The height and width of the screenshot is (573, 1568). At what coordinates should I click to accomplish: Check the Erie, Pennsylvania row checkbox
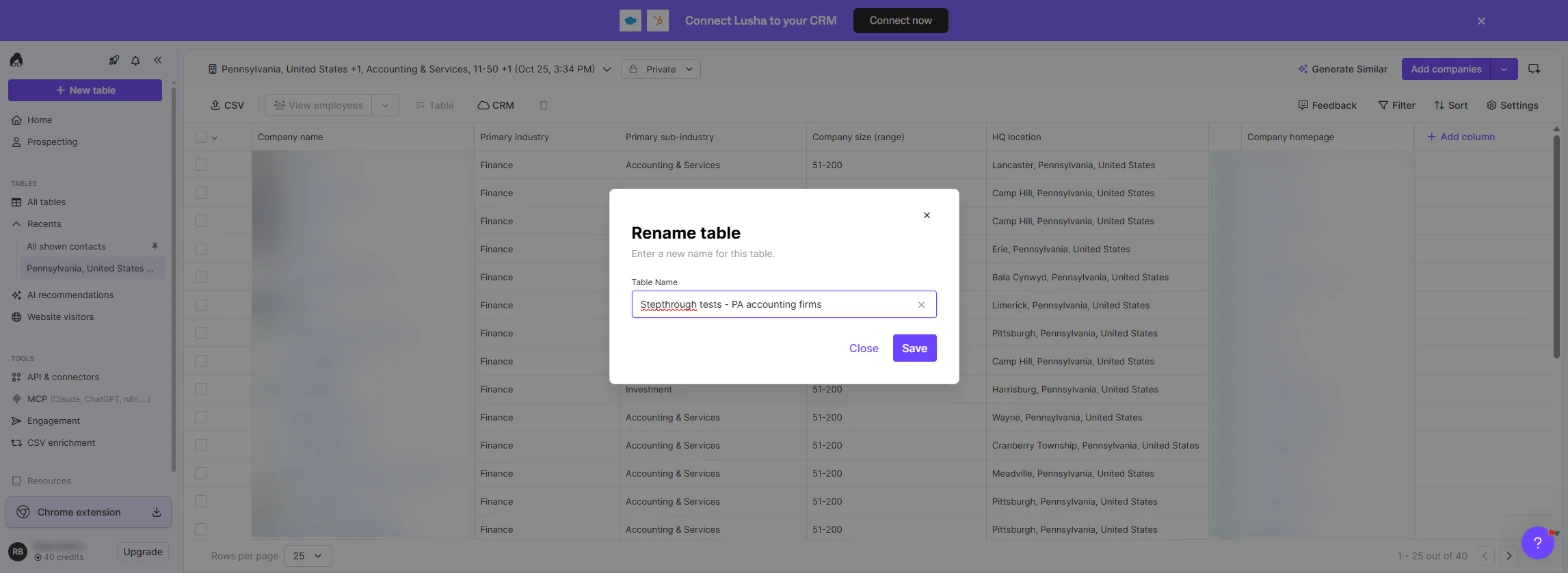[x=201, y=249]
